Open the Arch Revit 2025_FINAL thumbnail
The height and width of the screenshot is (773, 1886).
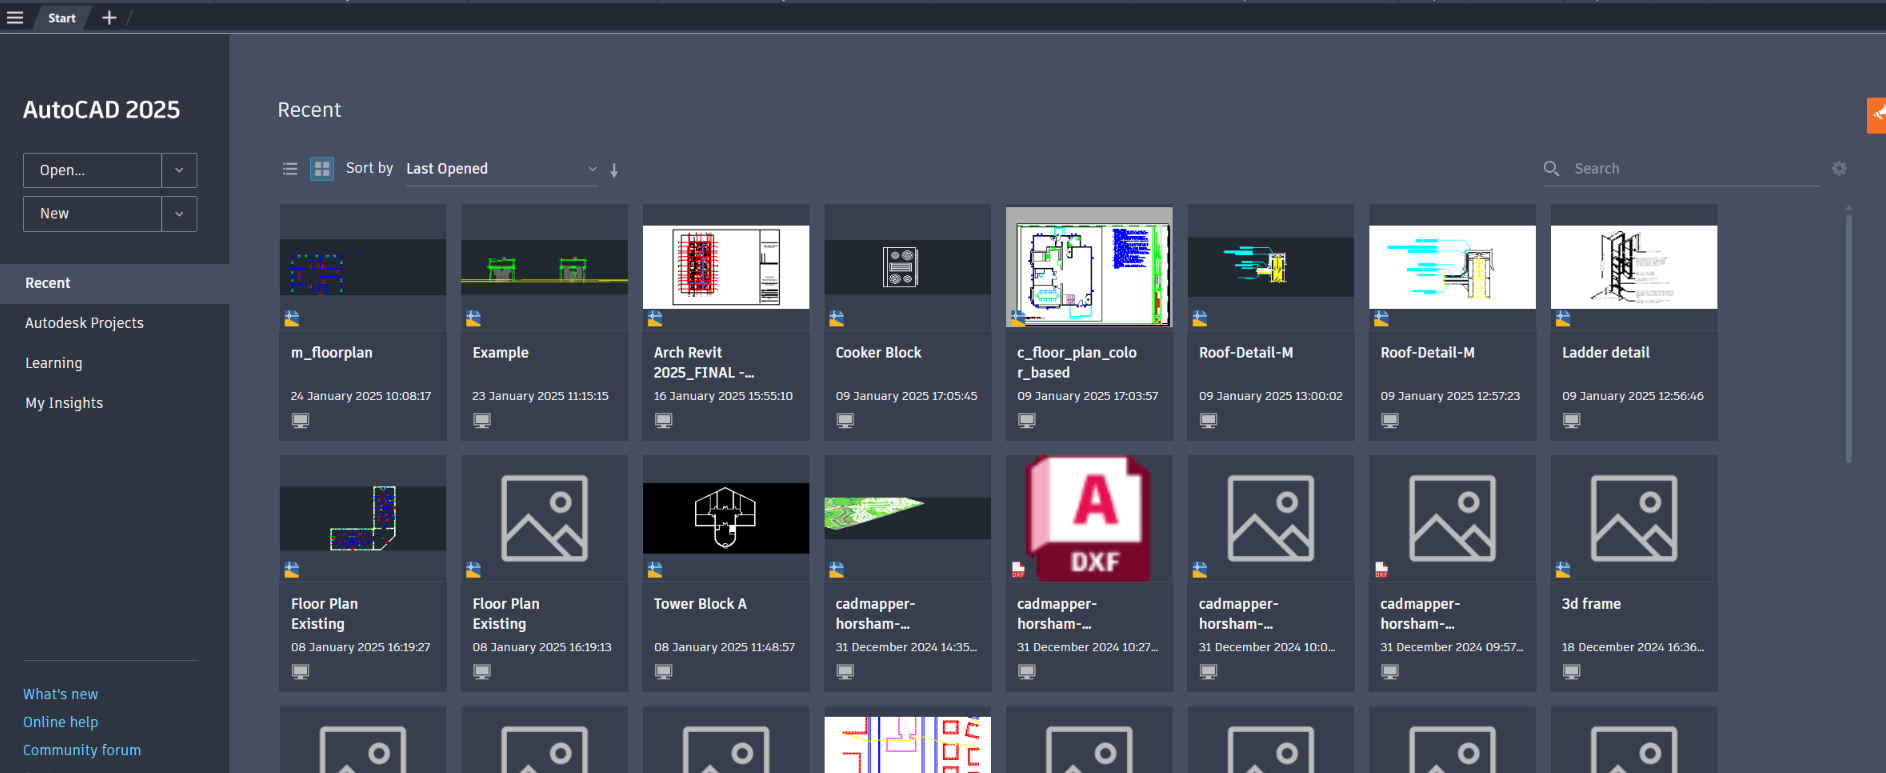[x=726, y=267]
